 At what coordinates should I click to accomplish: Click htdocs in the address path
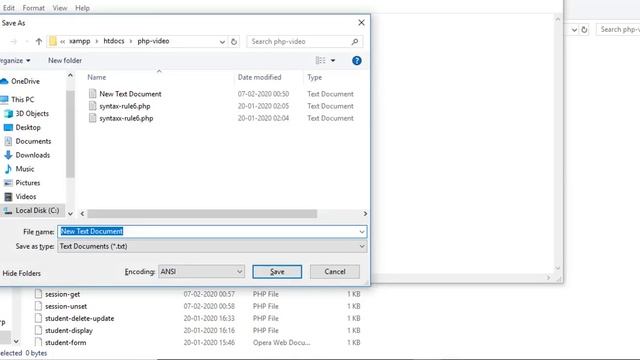114,41
